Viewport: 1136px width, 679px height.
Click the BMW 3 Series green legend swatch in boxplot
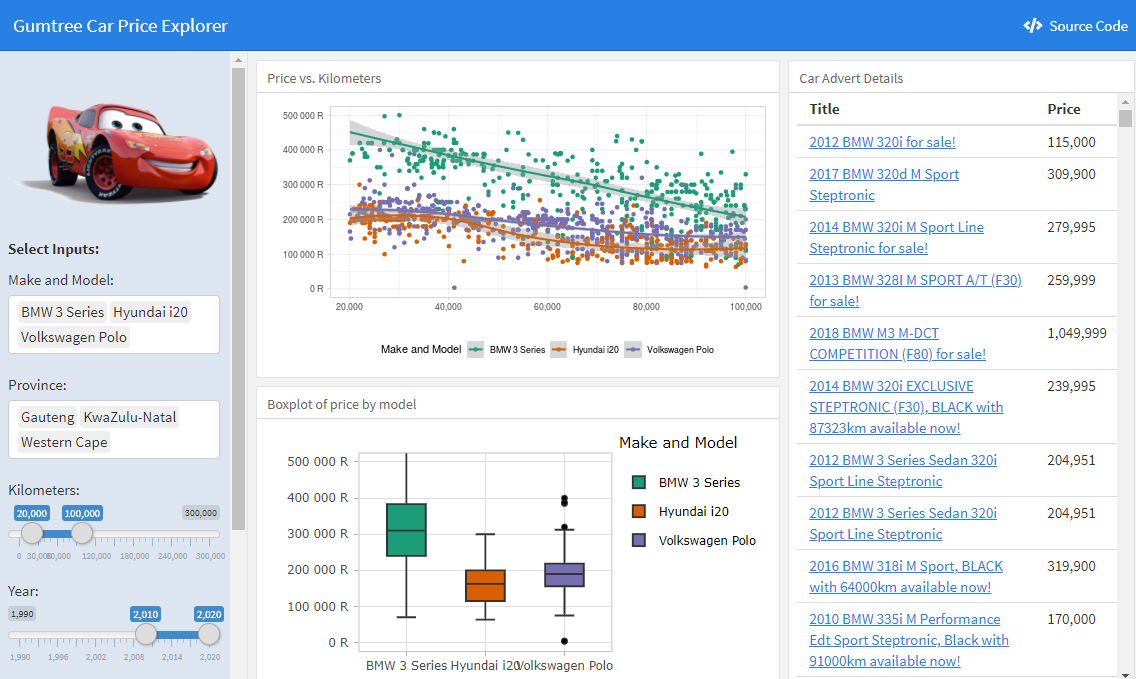click(638, 482)
